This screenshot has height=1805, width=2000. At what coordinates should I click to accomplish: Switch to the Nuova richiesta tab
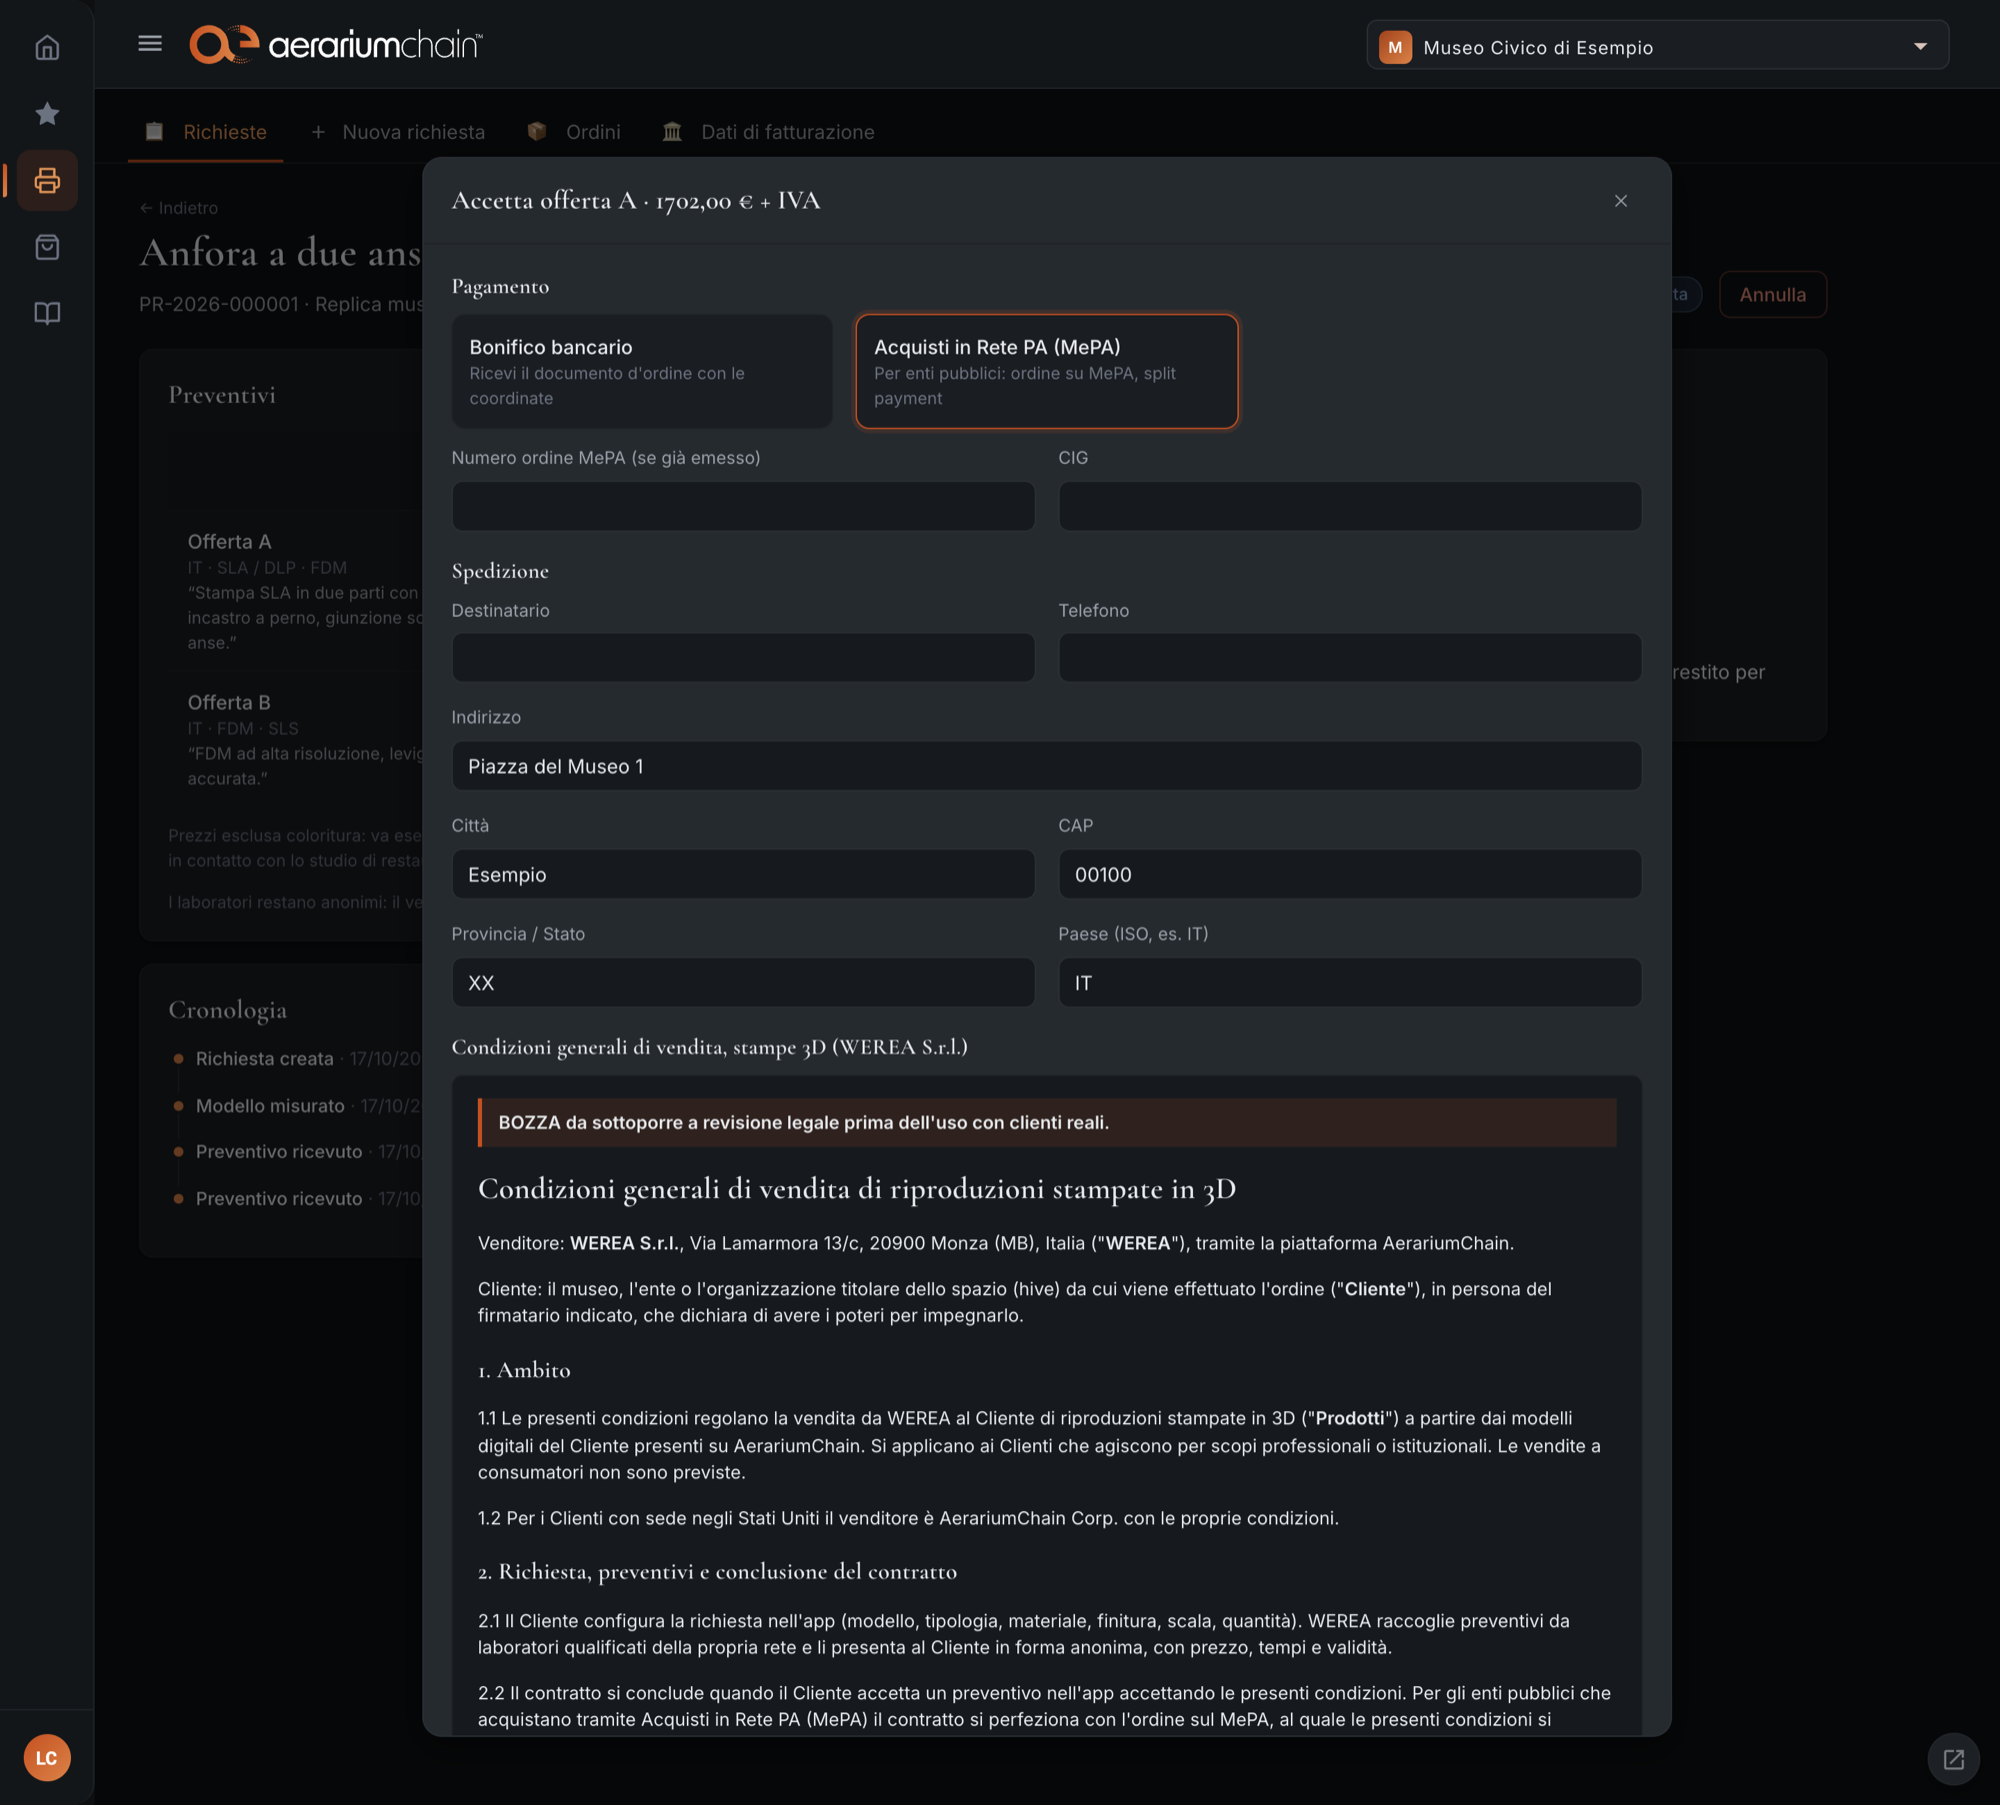[398, 132]
